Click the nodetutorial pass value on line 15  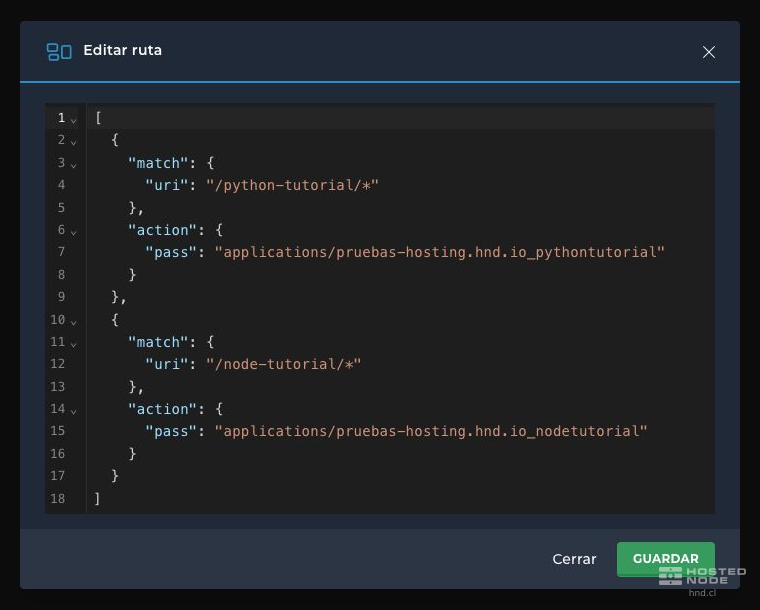pyautogui.click(x=431, y=431)
